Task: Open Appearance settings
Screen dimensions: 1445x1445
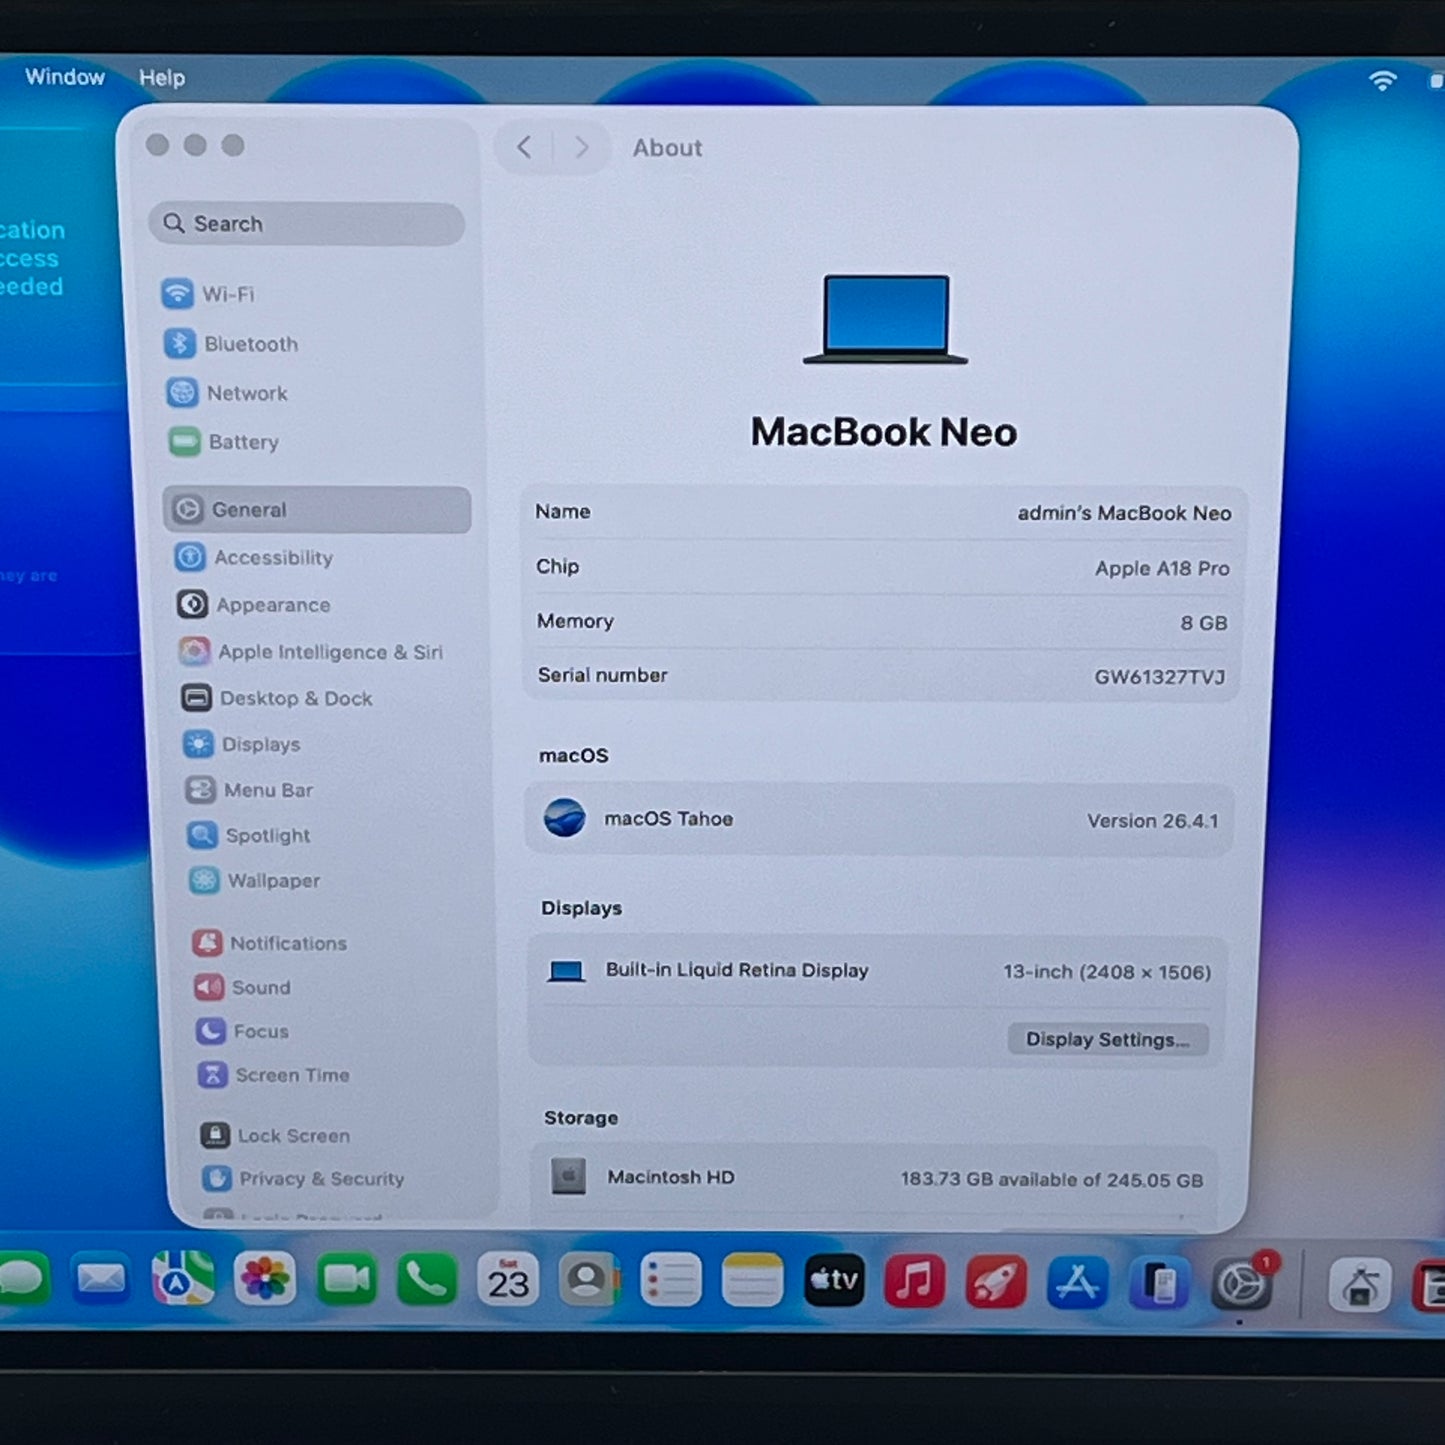Action: [254, 605]
